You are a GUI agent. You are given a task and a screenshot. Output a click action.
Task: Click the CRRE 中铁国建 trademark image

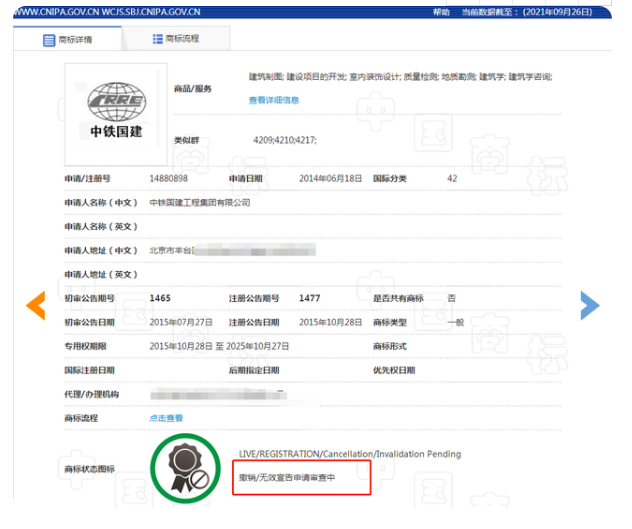pyautogui.click(x=116, y=114)
